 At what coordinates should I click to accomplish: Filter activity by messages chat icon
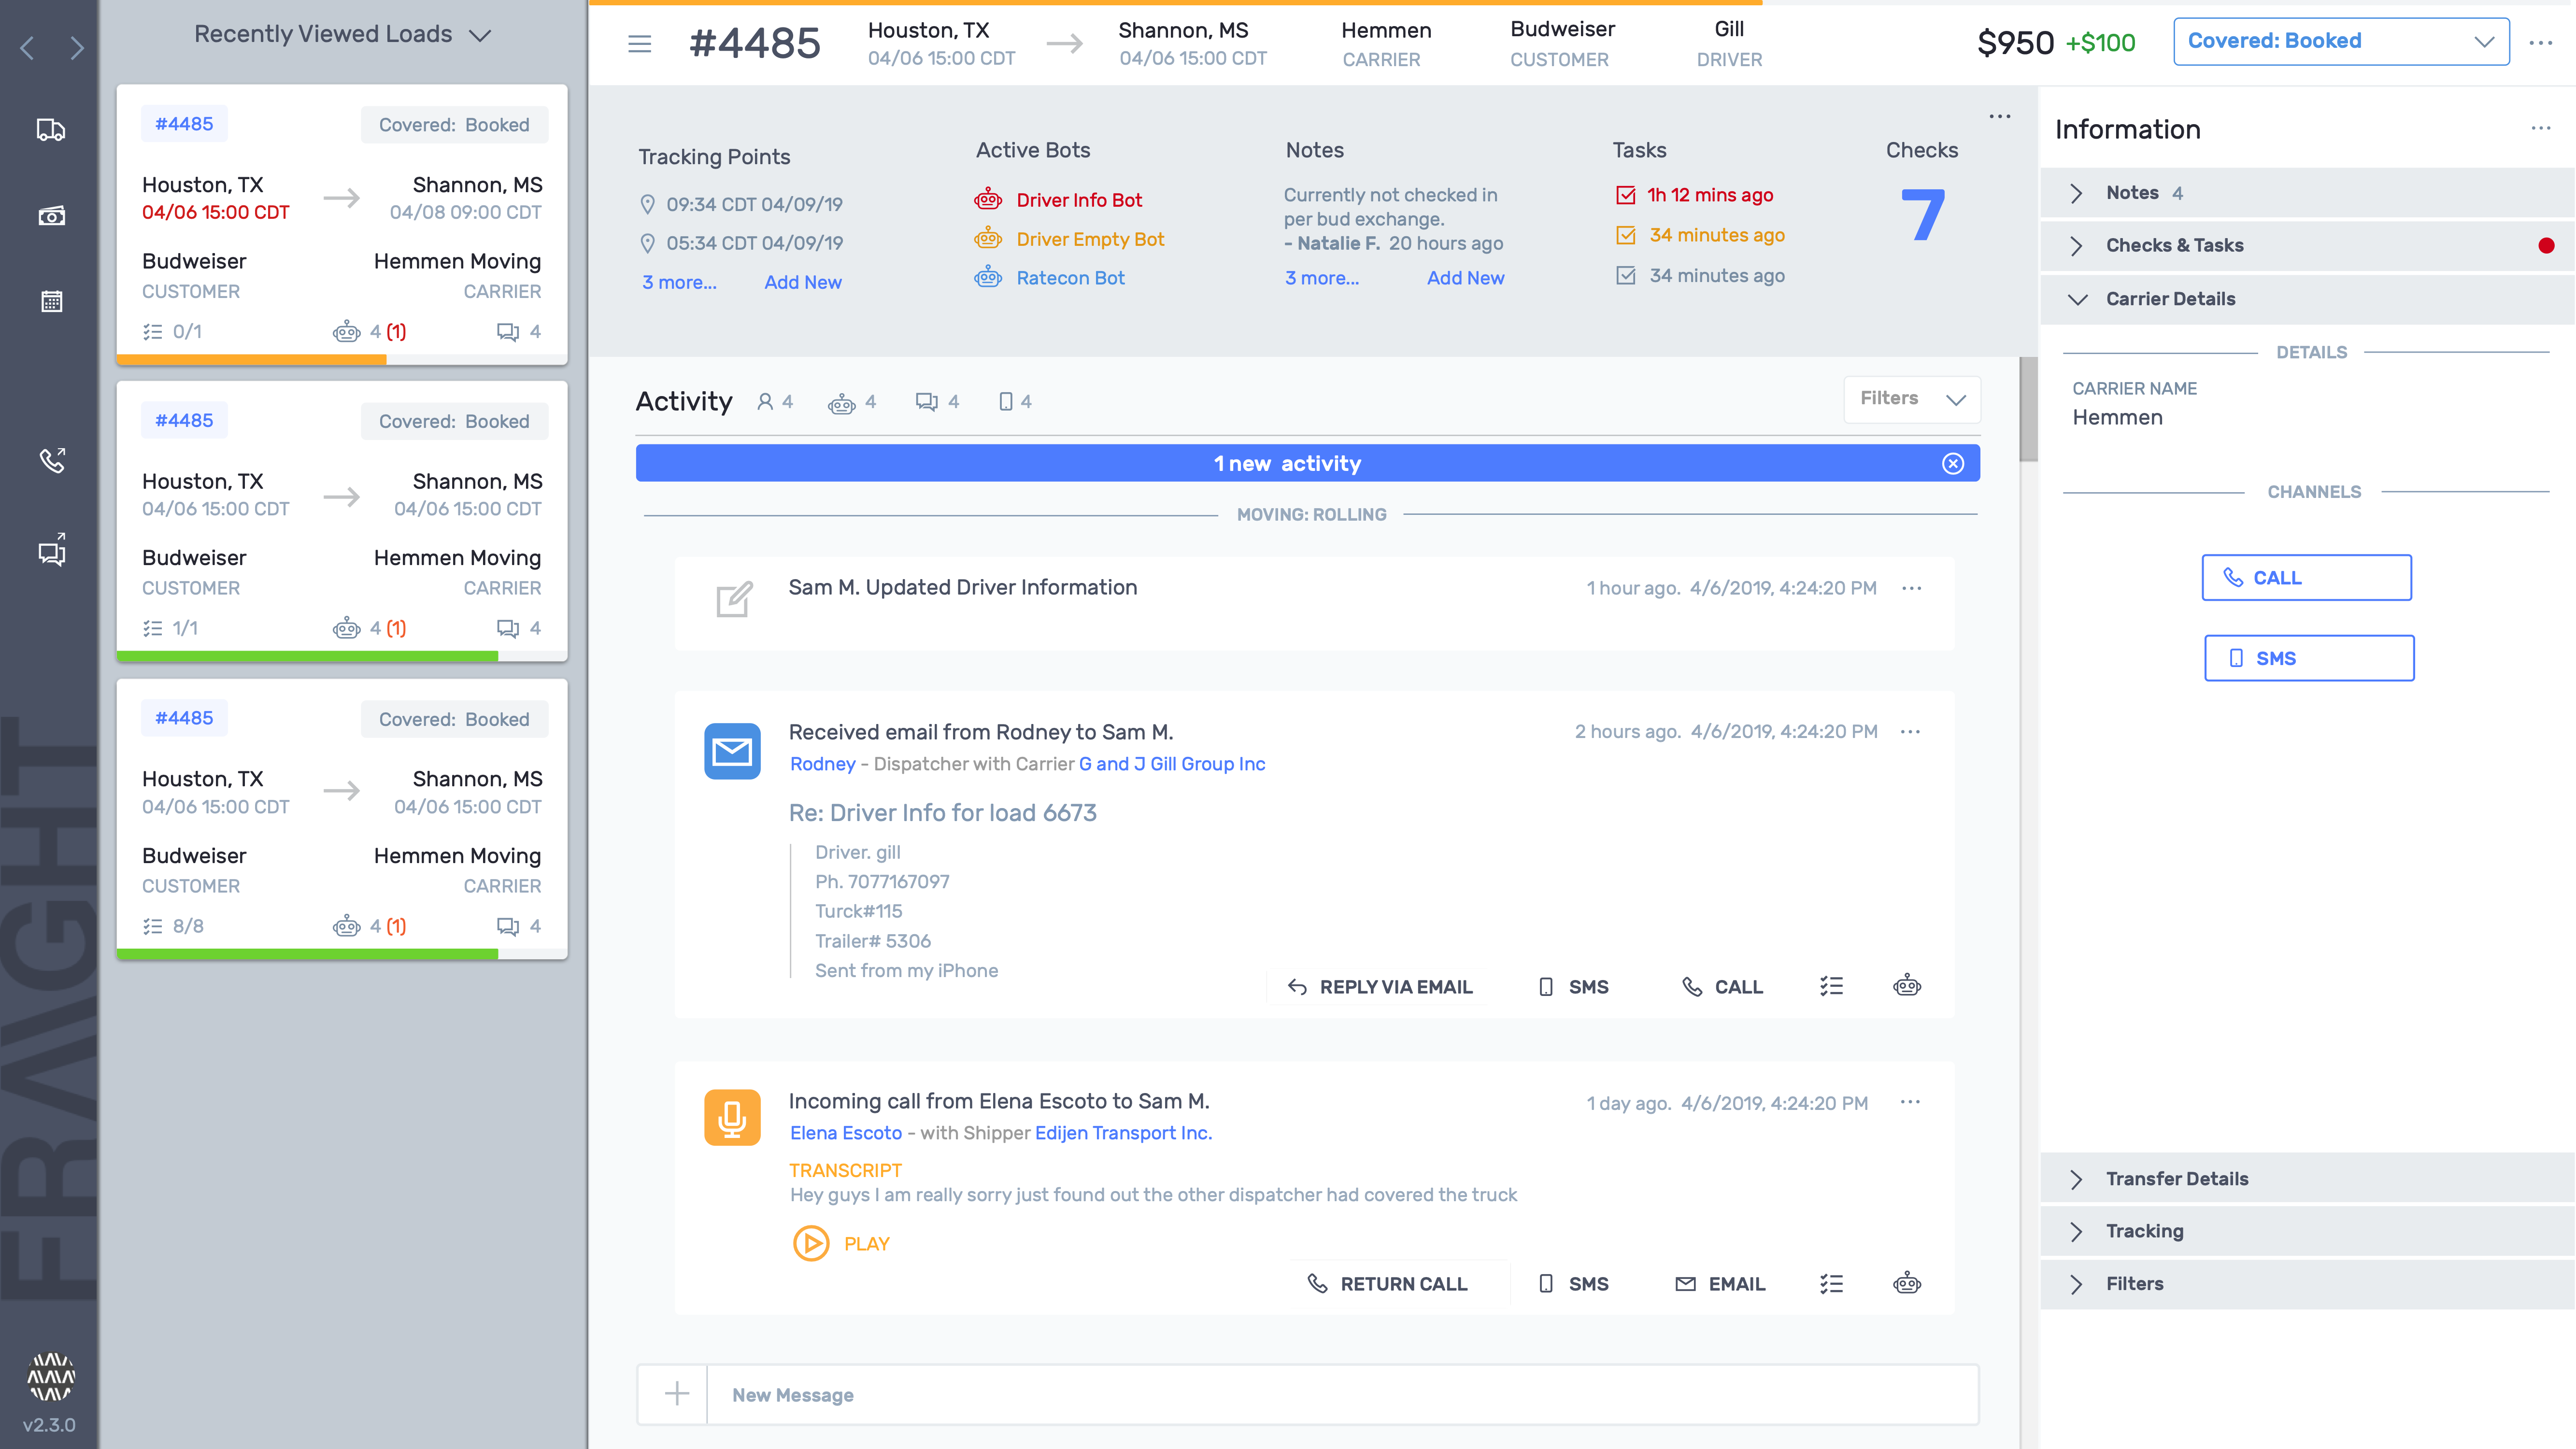(927, 402)
